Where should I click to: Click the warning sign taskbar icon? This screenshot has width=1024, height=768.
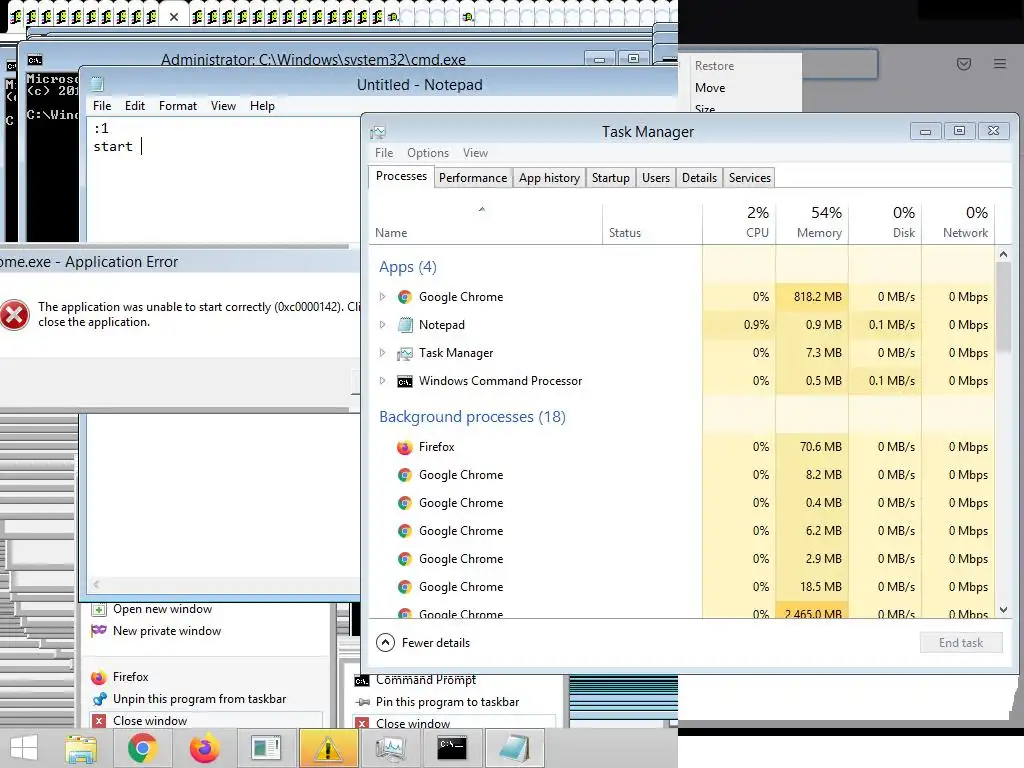[328, 748]
